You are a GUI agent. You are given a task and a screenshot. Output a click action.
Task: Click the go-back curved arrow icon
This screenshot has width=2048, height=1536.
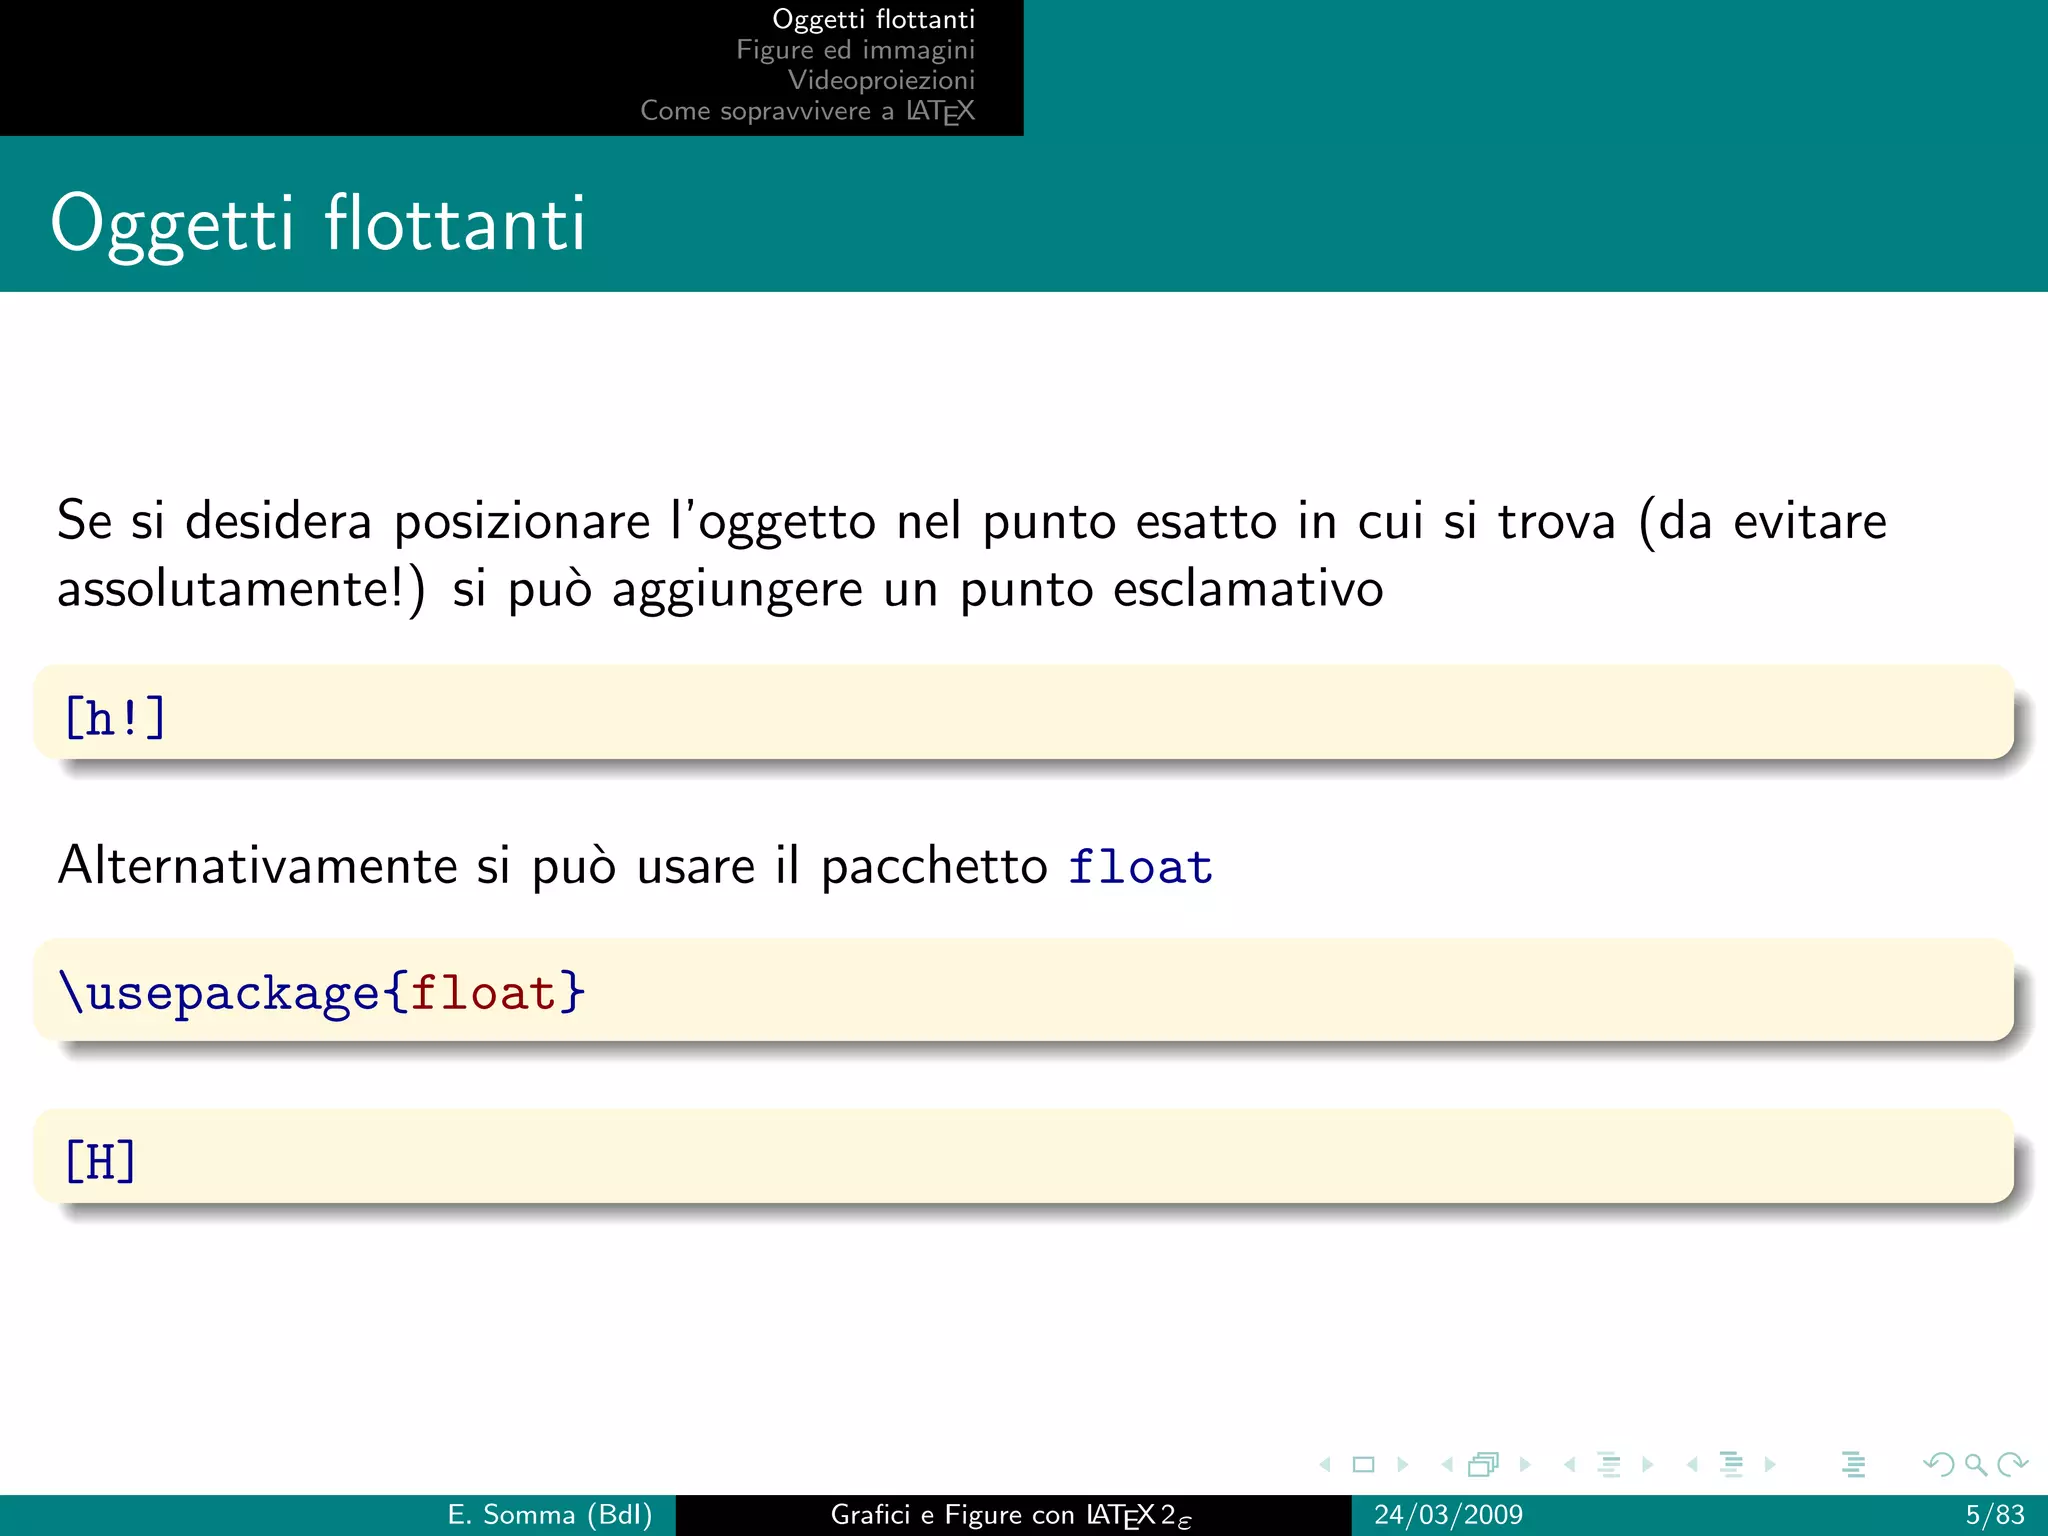[x=1938, y=1465]
